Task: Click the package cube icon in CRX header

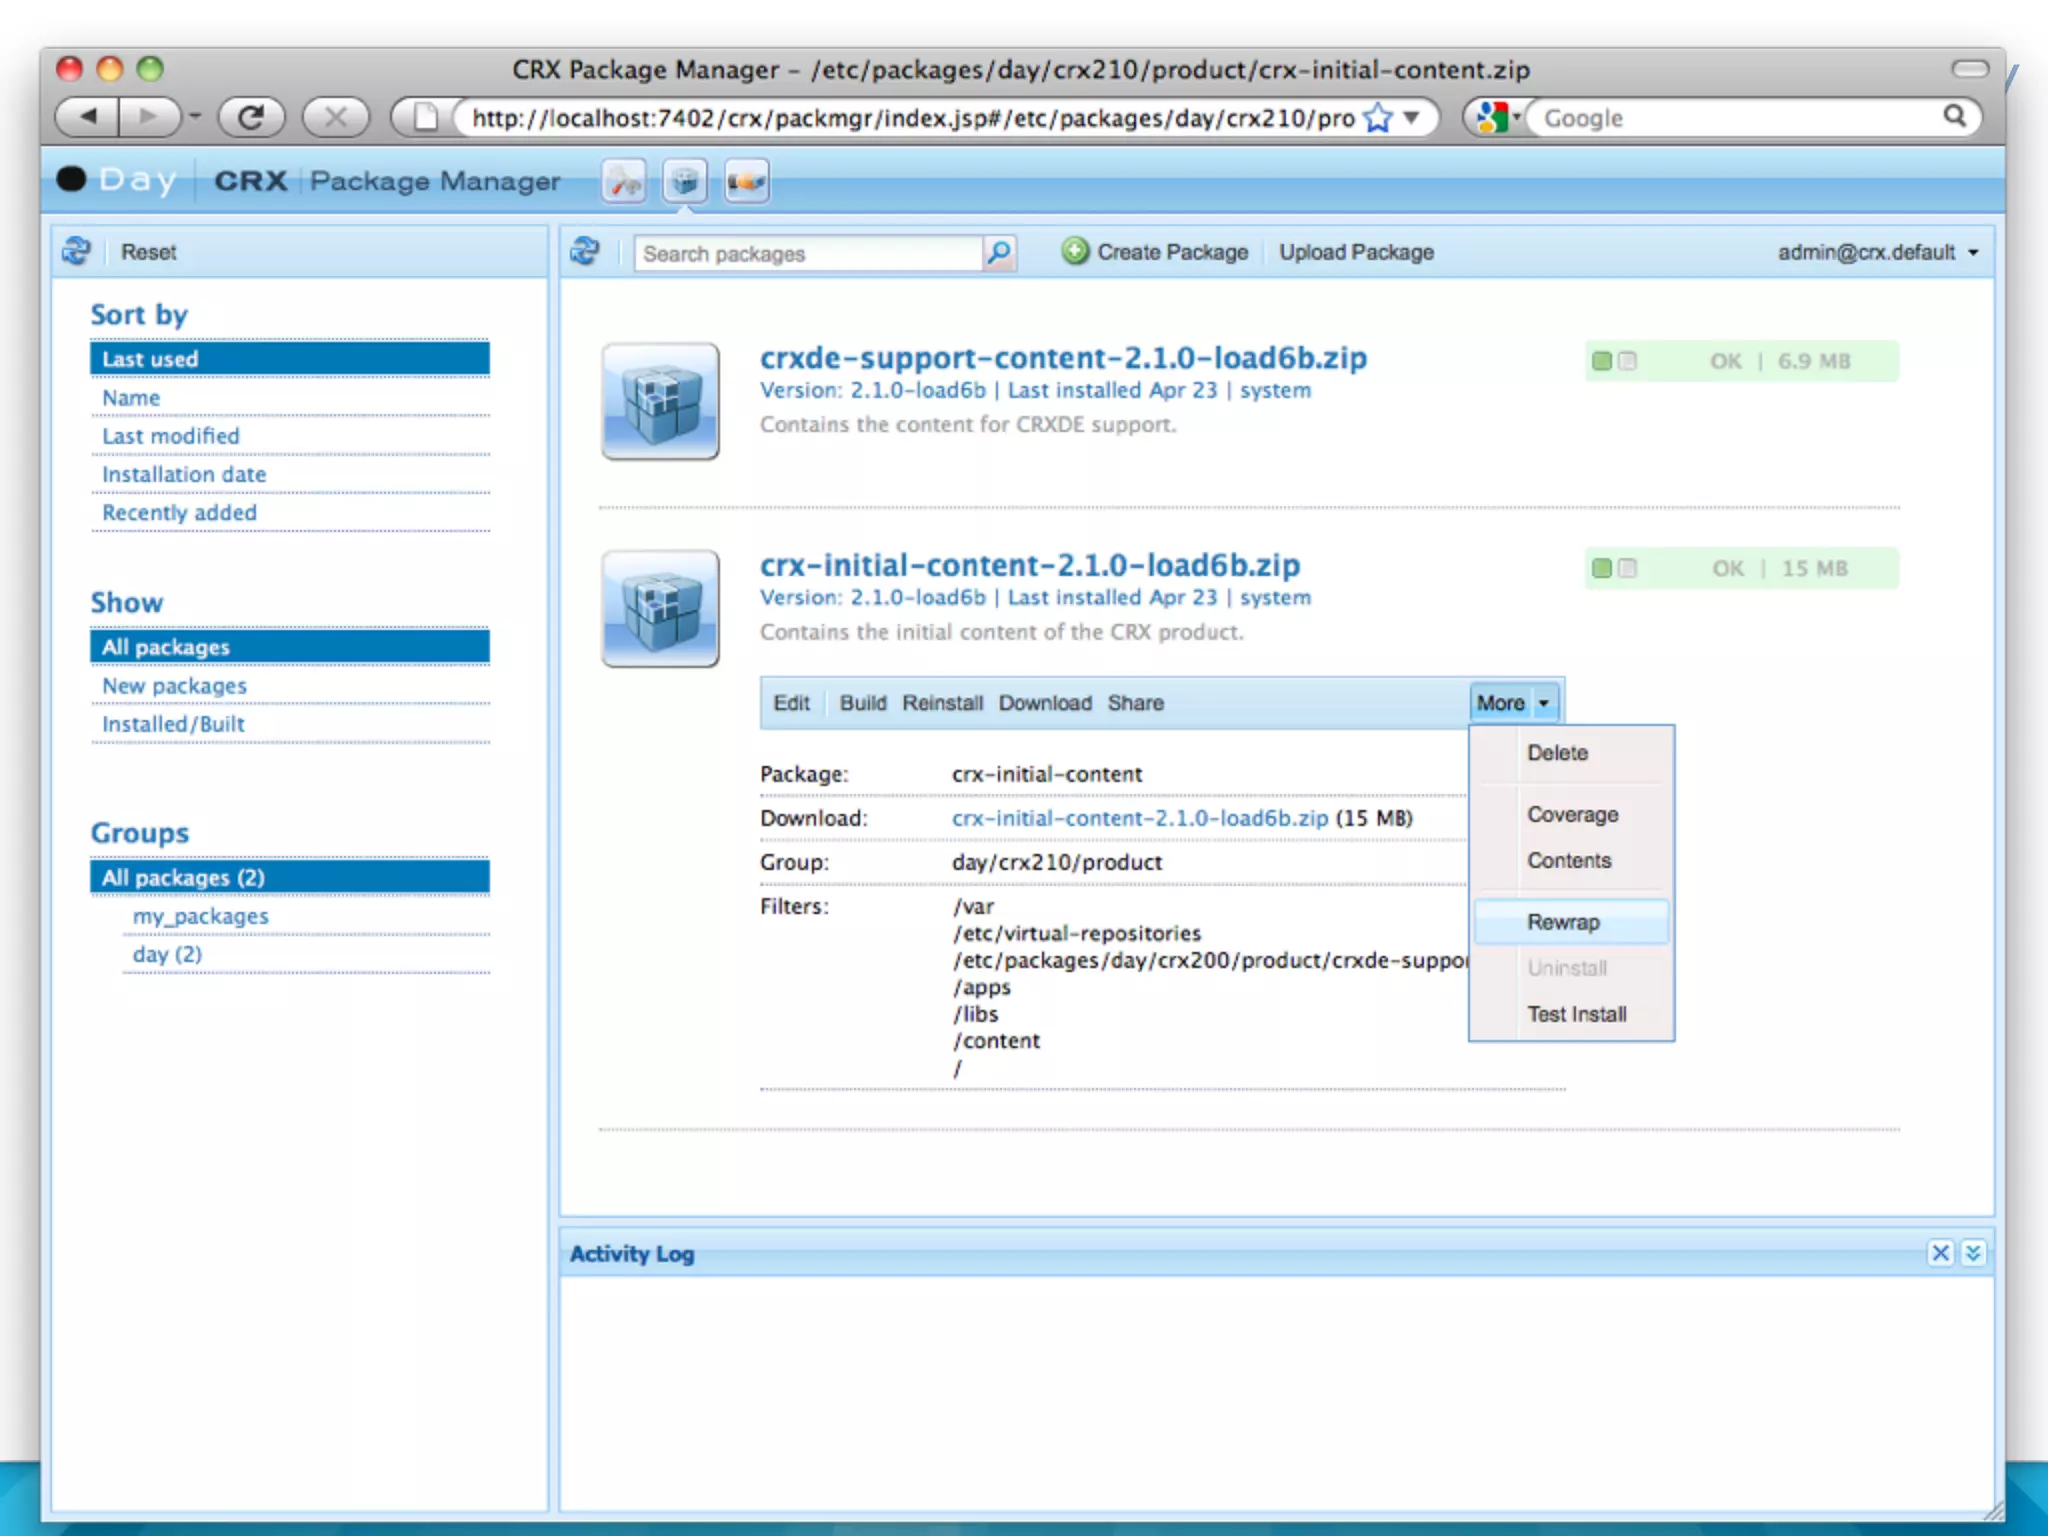Action: click(685, 182)
